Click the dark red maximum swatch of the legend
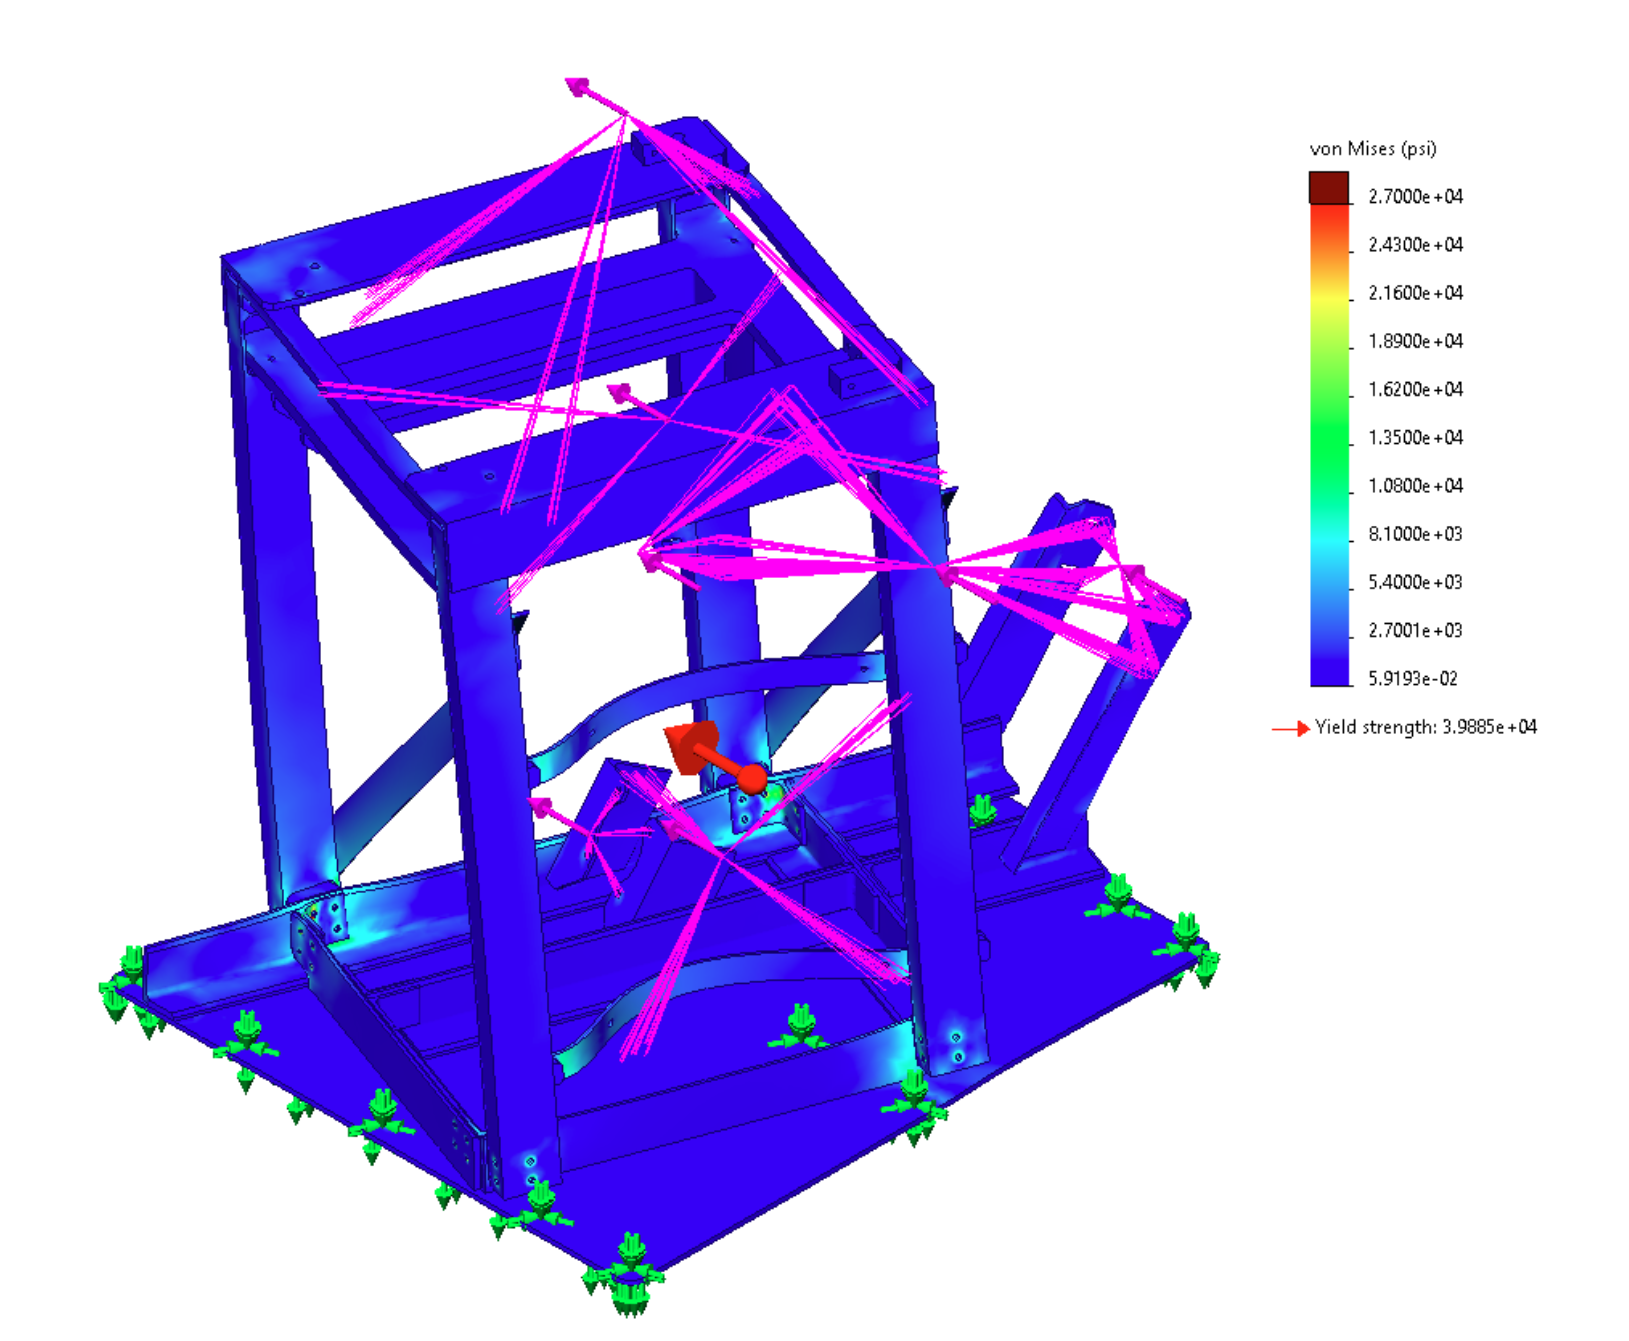The height and width of the screenshot is (1341, 1629). 1329,188
